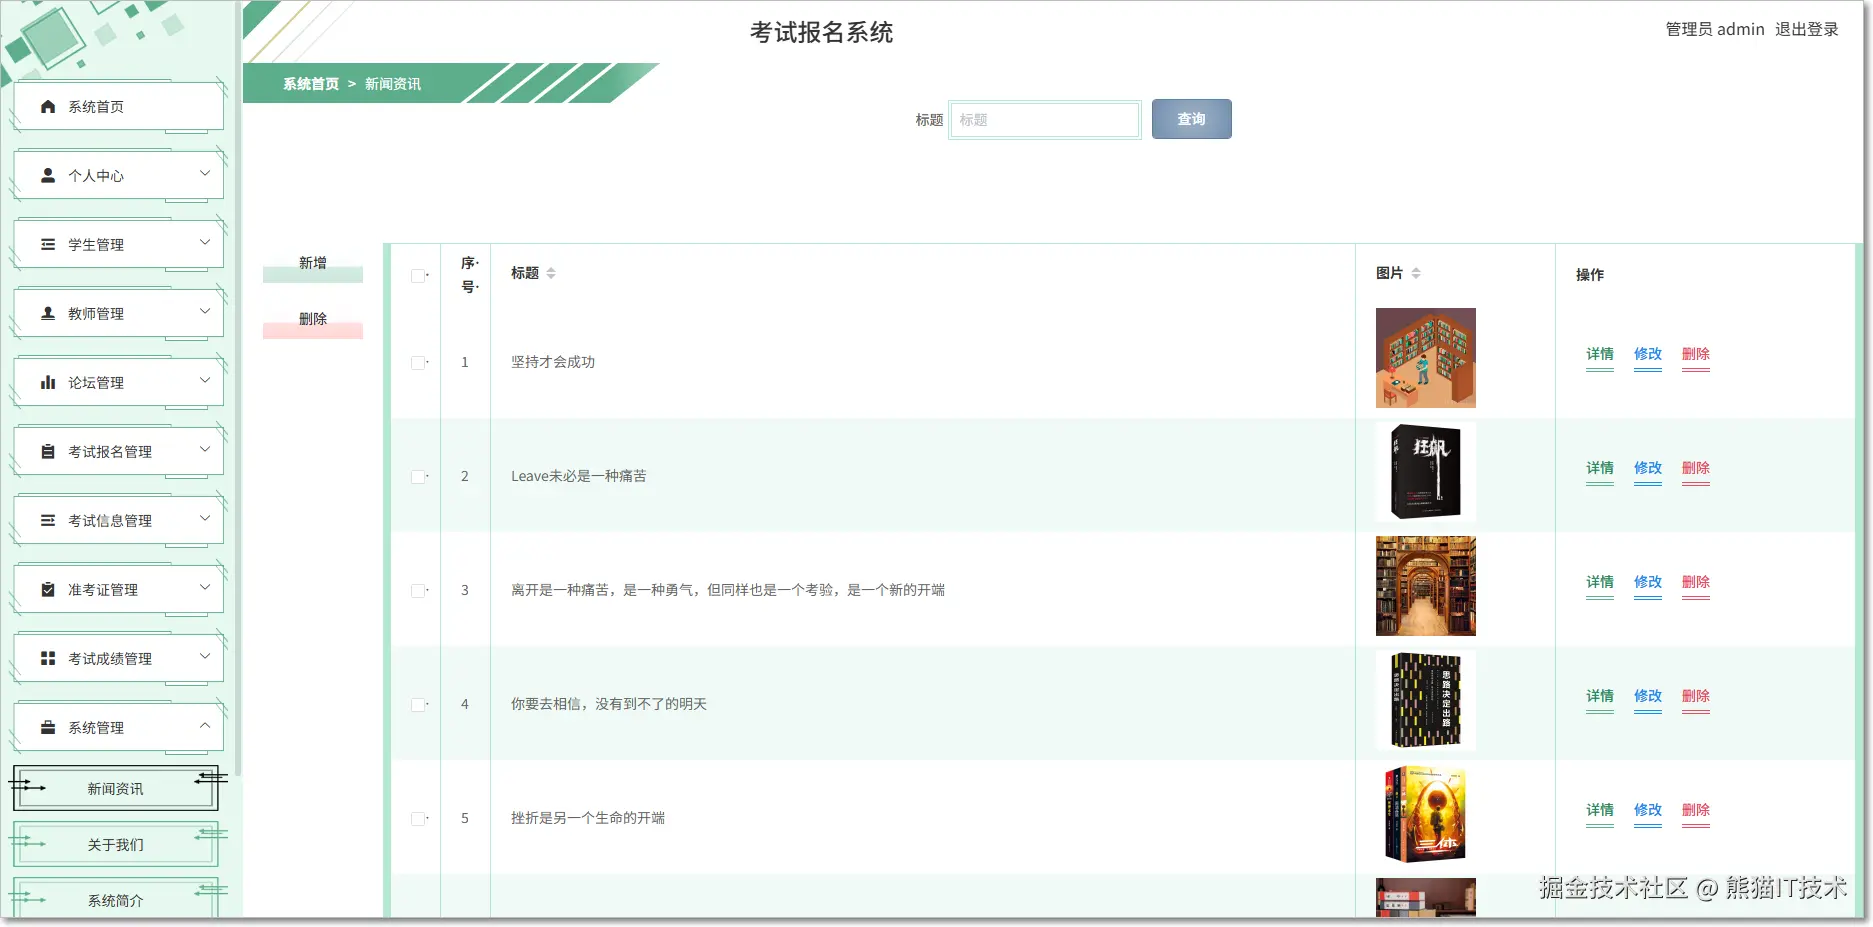This screenshot has width=1873, height=927.
Task: Open the library illustration thumbnail in row 1
Action: (1426, 358)
